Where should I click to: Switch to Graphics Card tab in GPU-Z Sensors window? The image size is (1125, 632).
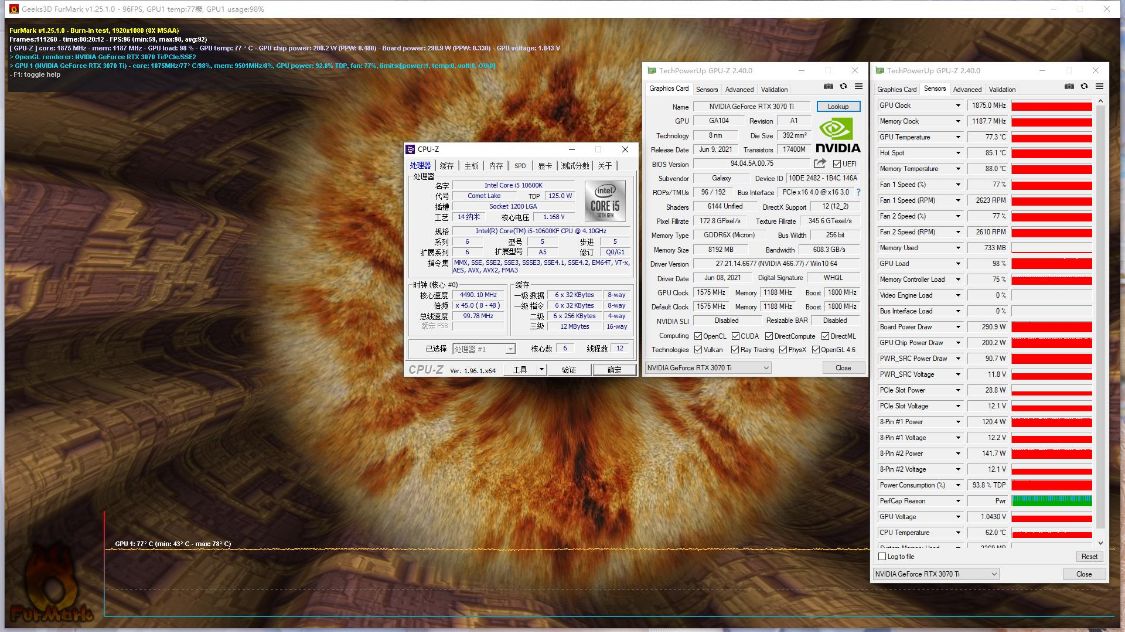click(897, 90)
